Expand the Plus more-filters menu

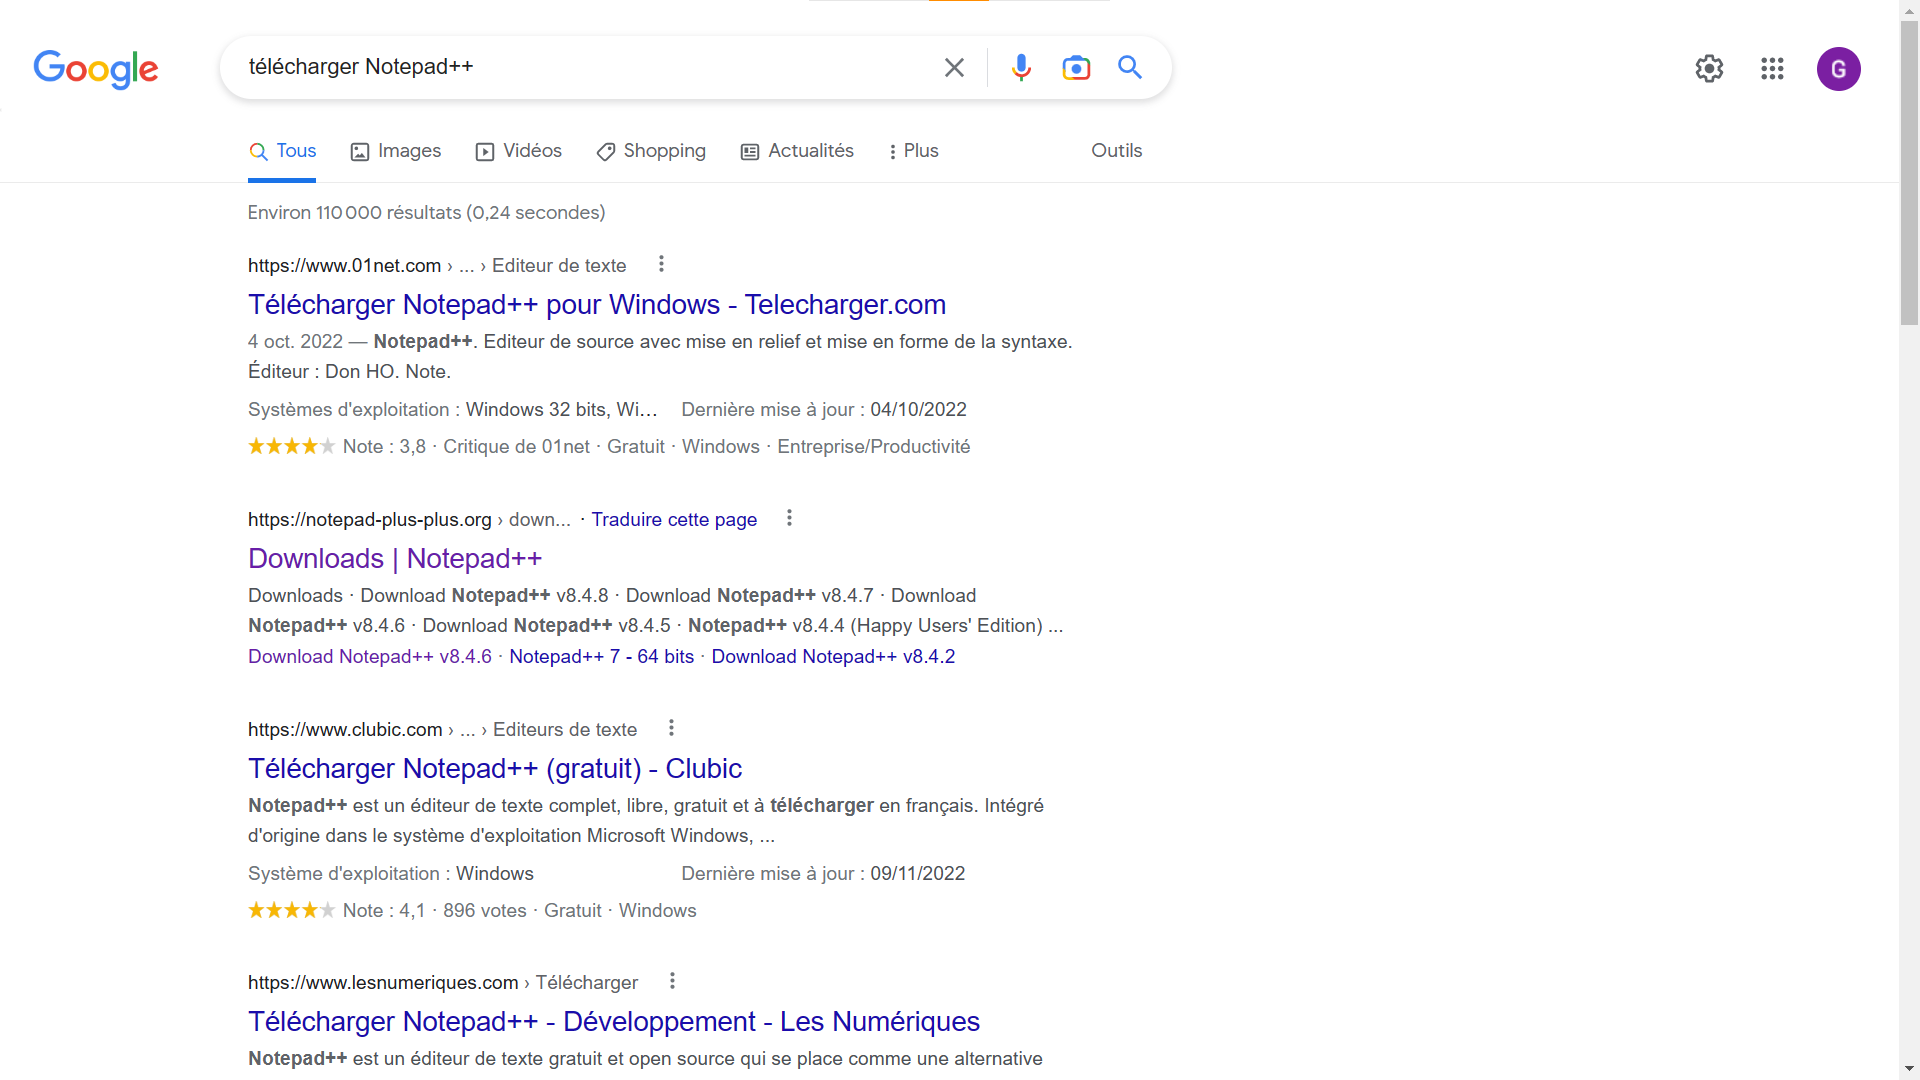tap(913, 151)
